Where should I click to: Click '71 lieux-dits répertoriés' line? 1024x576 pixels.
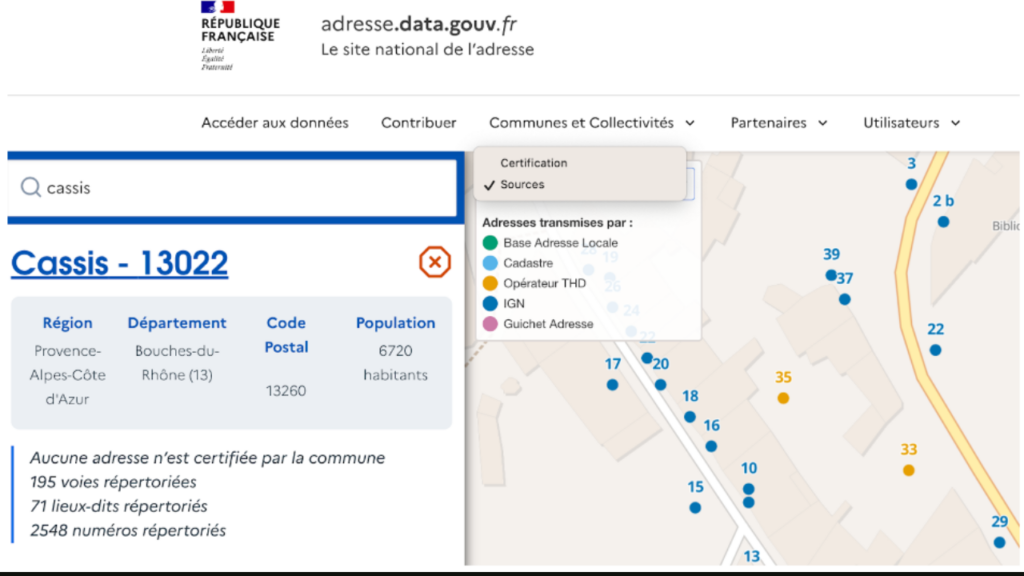[119, 506]
